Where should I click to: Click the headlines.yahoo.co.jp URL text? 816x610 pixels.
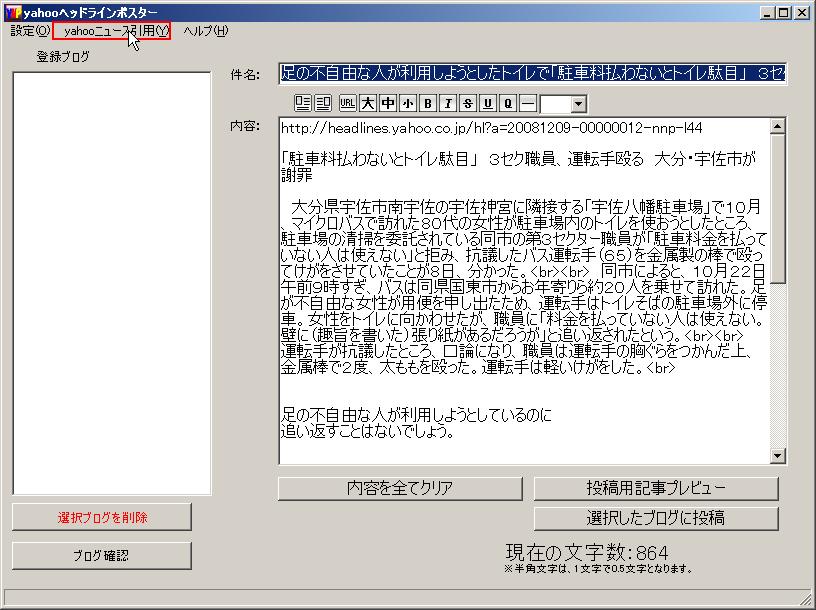point(491,128)
